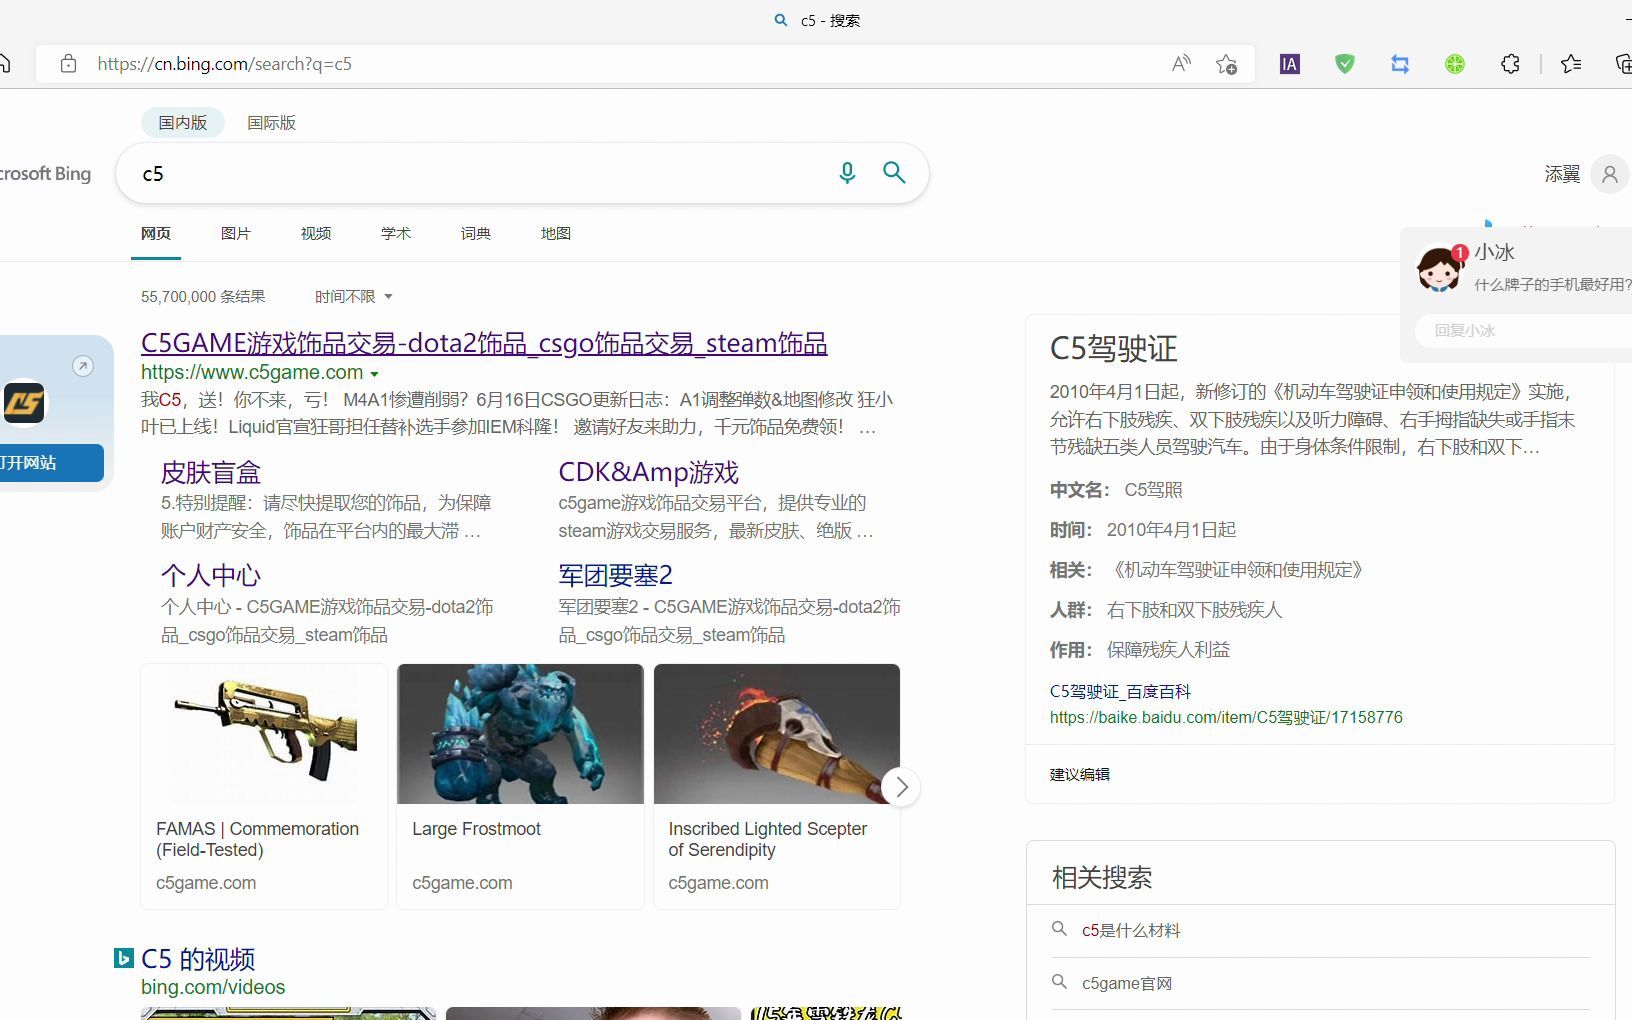The height and width of the screenshot is (1020, 1632).
Task: Open the C5 的视频 heading link
Action: tap(198, 959)
